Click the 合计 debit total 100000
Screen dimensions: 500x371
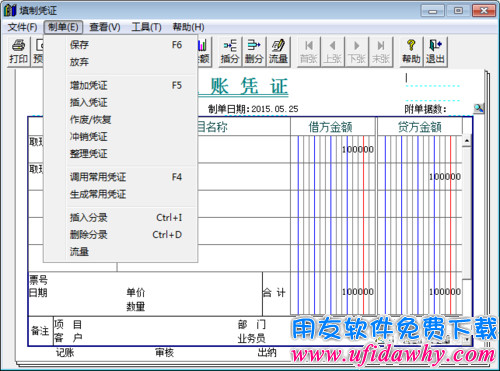point(358,292)
